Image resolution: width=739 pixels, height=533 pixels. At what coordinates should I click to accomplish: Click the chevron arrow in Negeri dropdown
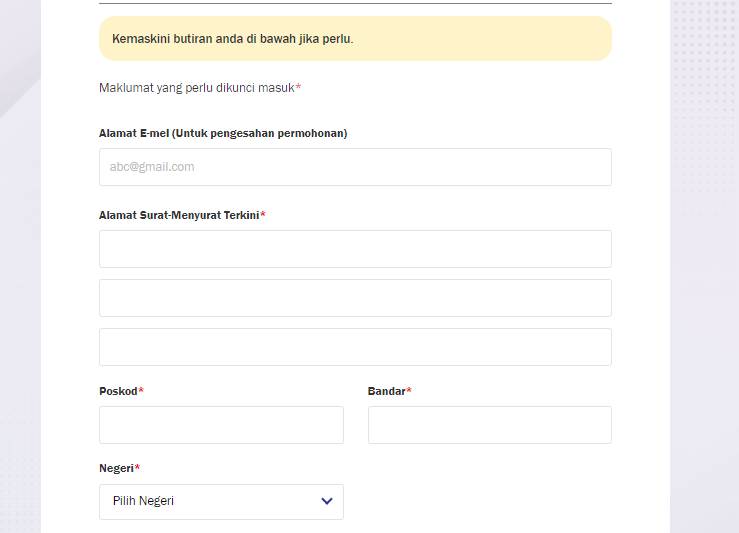tap(327, 501)
